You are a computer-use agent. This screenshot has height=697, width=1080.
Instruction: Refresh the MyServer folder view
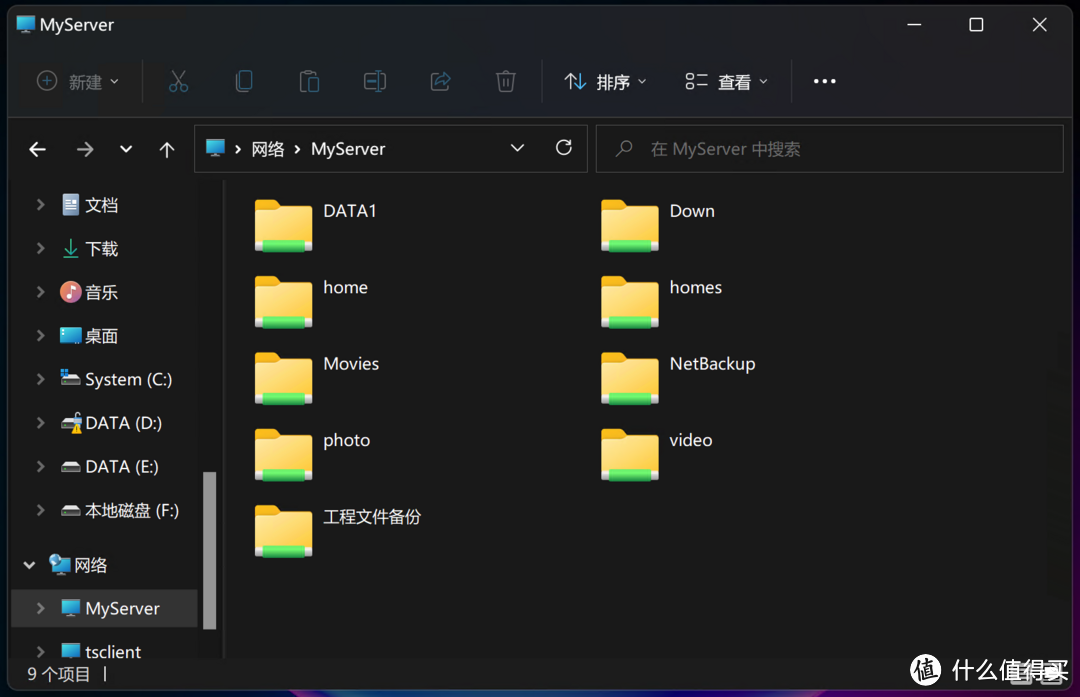564,148
